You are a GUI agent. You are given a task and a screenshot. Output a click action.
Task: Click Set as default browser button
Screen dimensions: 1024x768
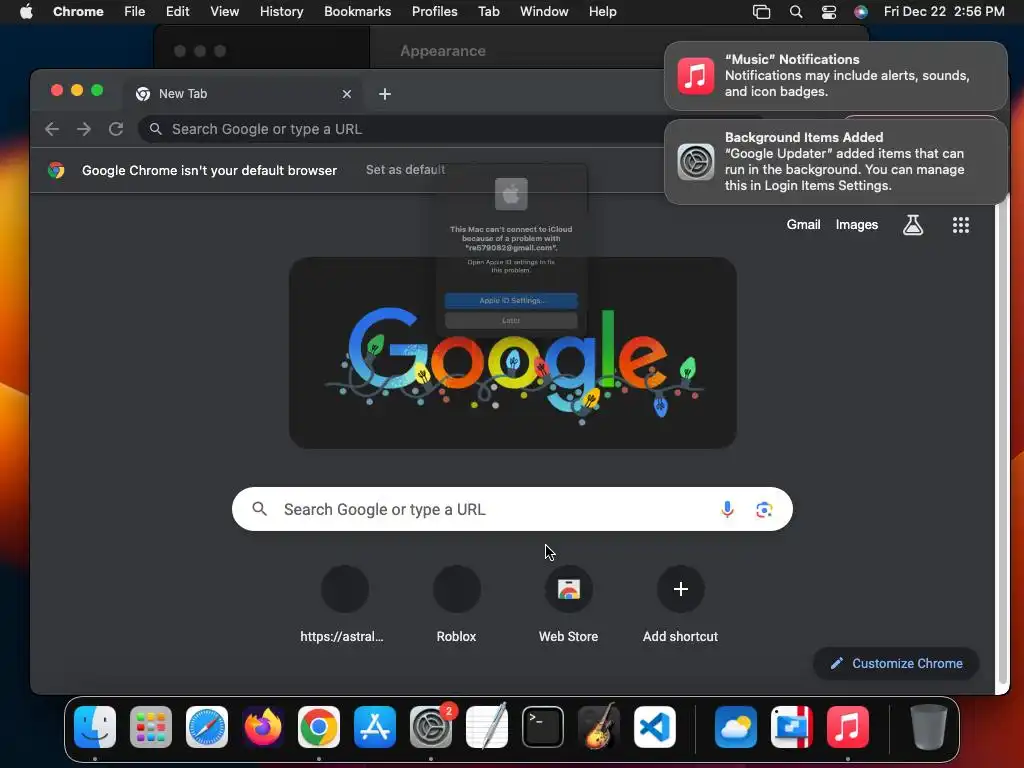coord(405,170)
